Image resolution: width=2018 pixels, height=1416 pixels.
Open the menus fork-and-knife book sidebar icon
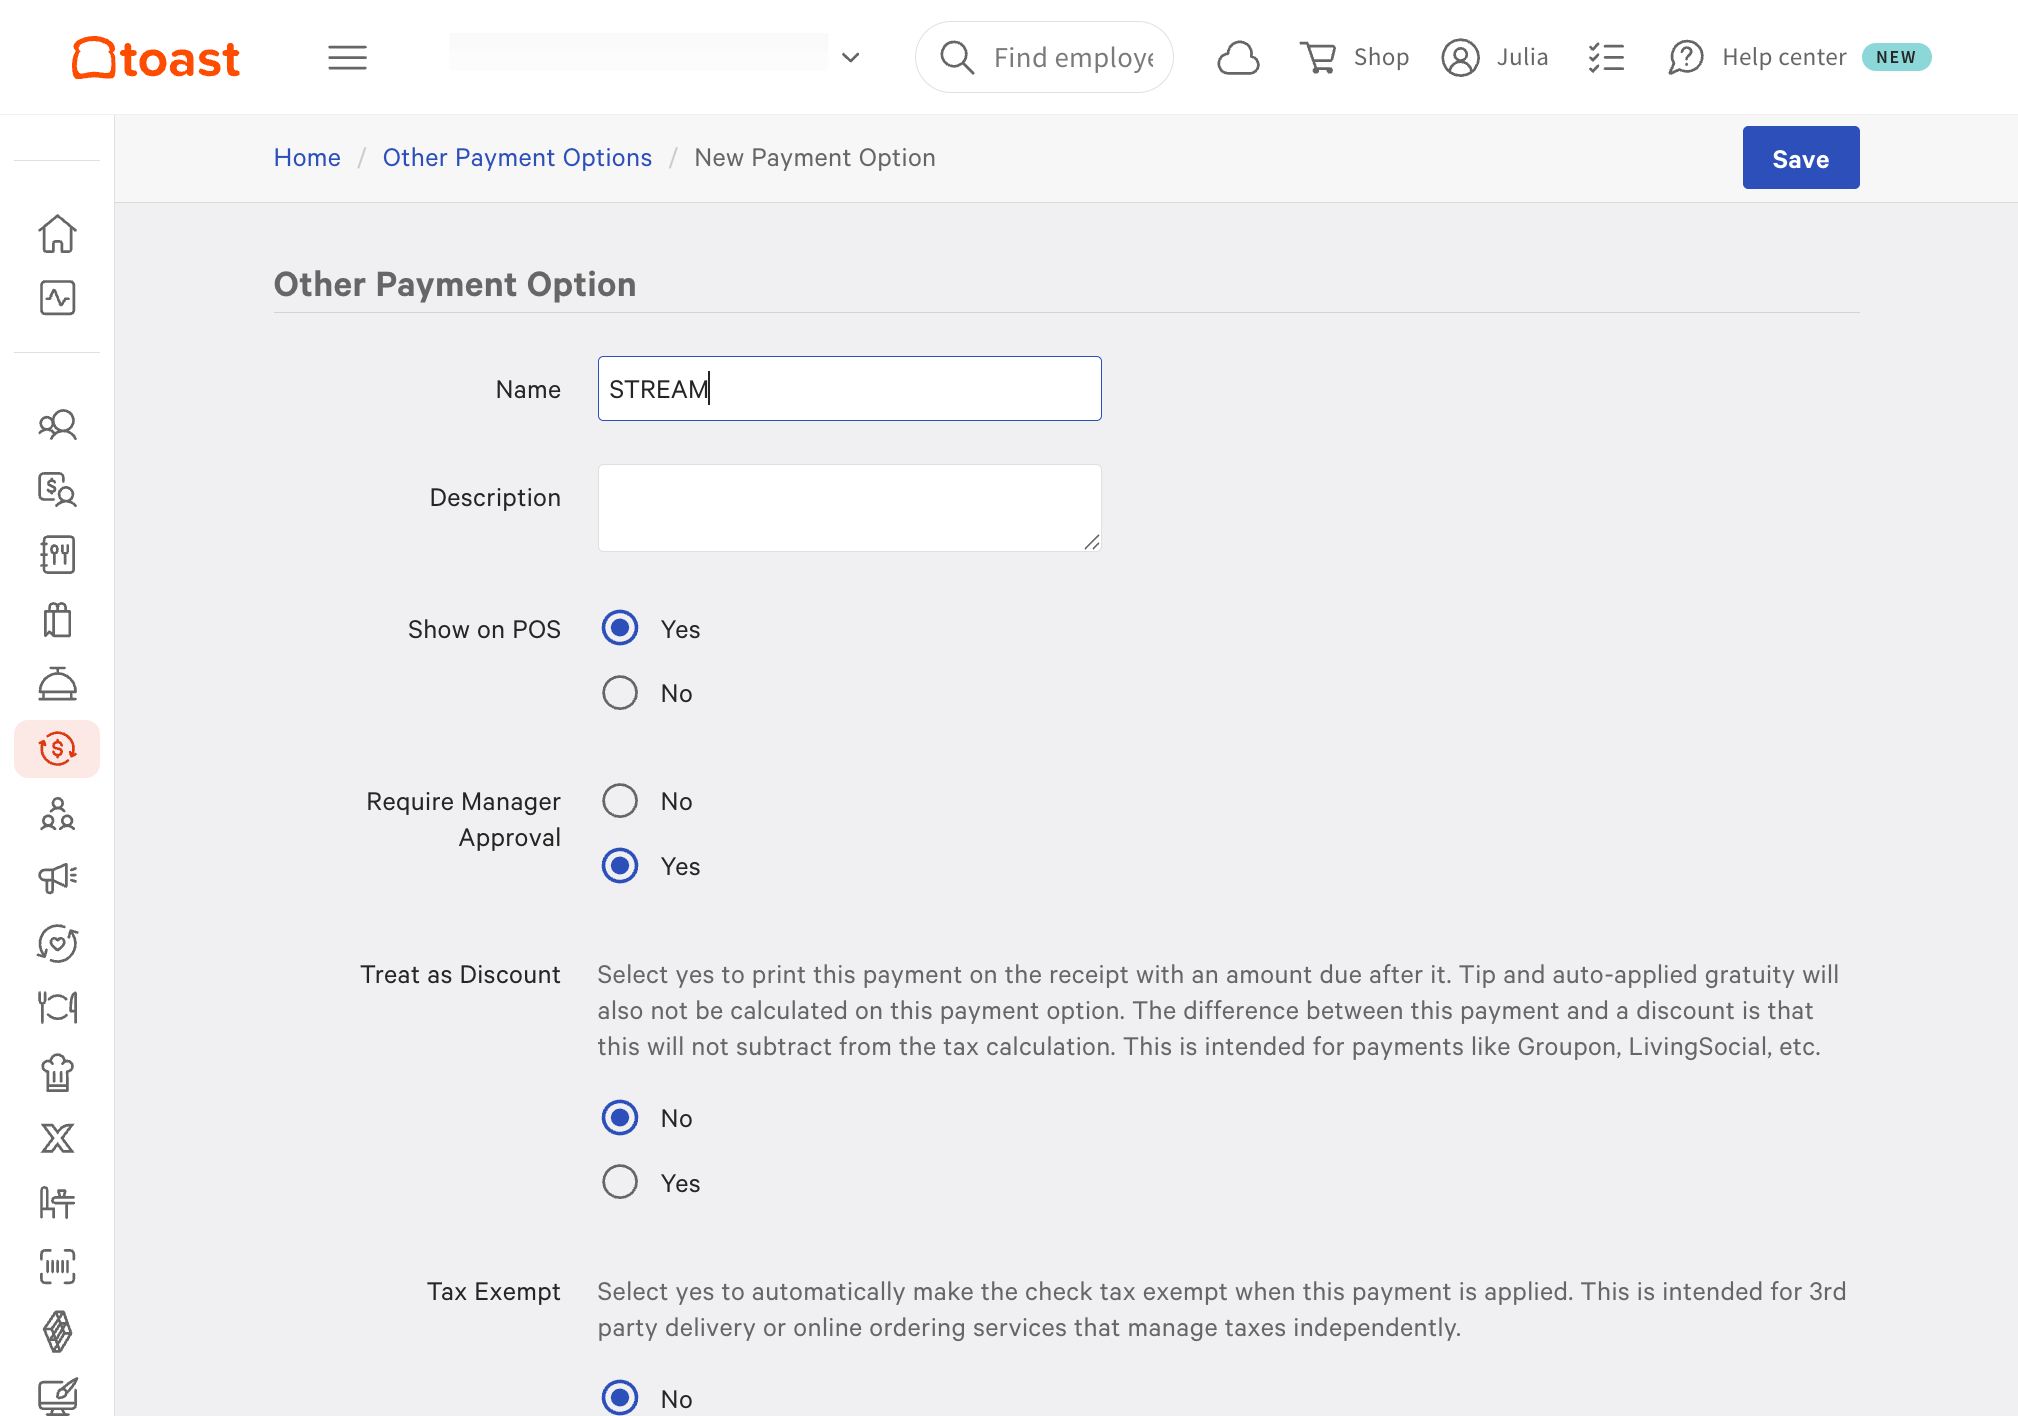[57, 554]
